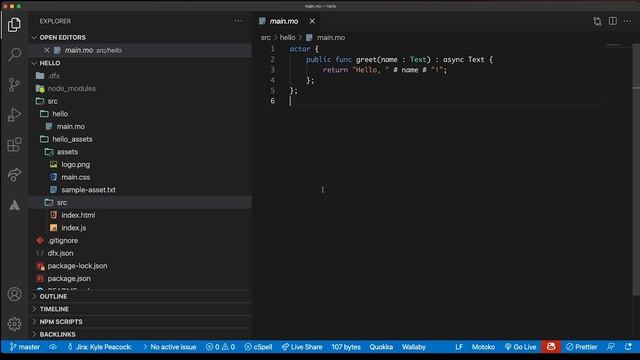The height and width of the screenshot is (360, 640).
Task: Click the src breadcrumb segment
Action: (x=266, y=38)
